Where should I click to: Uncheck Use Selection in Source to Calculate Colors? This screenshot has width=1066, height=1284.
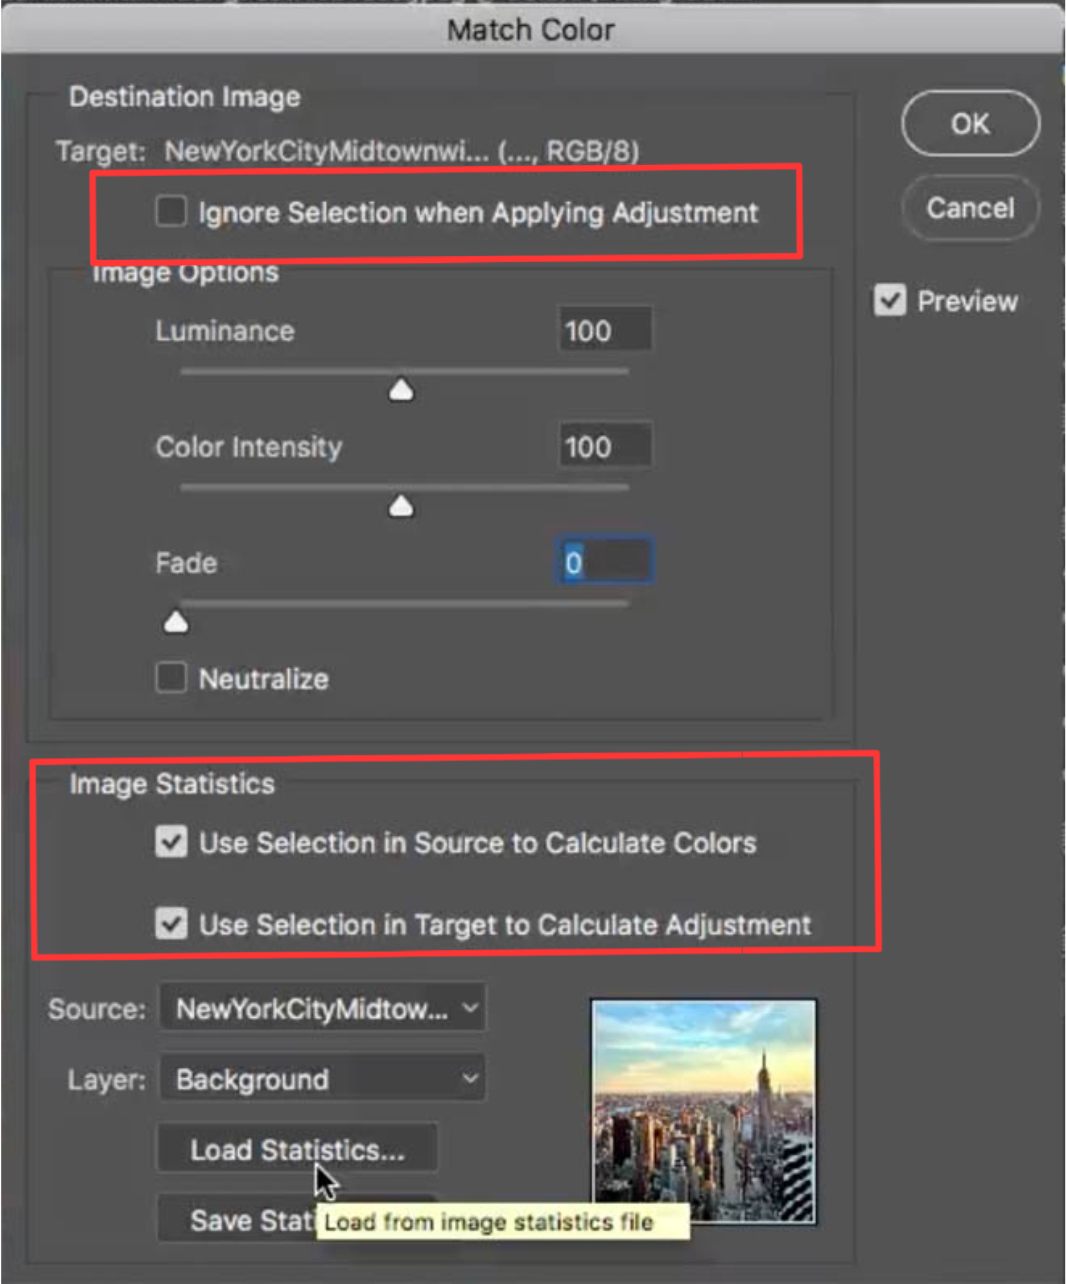(x=171, y=842)
